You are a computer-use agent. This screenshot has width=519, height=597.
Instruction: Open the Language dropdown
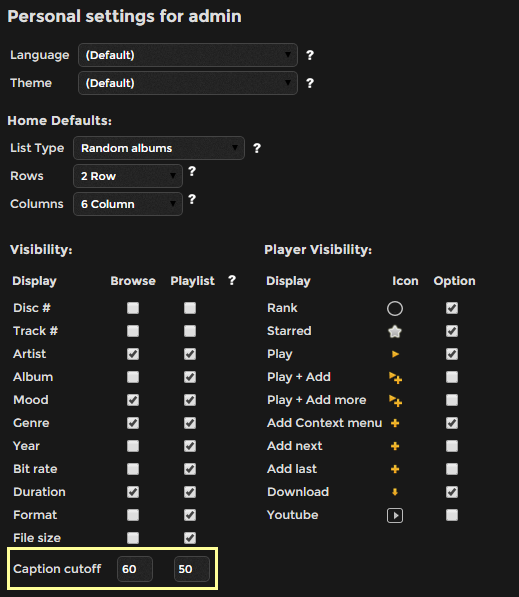(188, 55)
